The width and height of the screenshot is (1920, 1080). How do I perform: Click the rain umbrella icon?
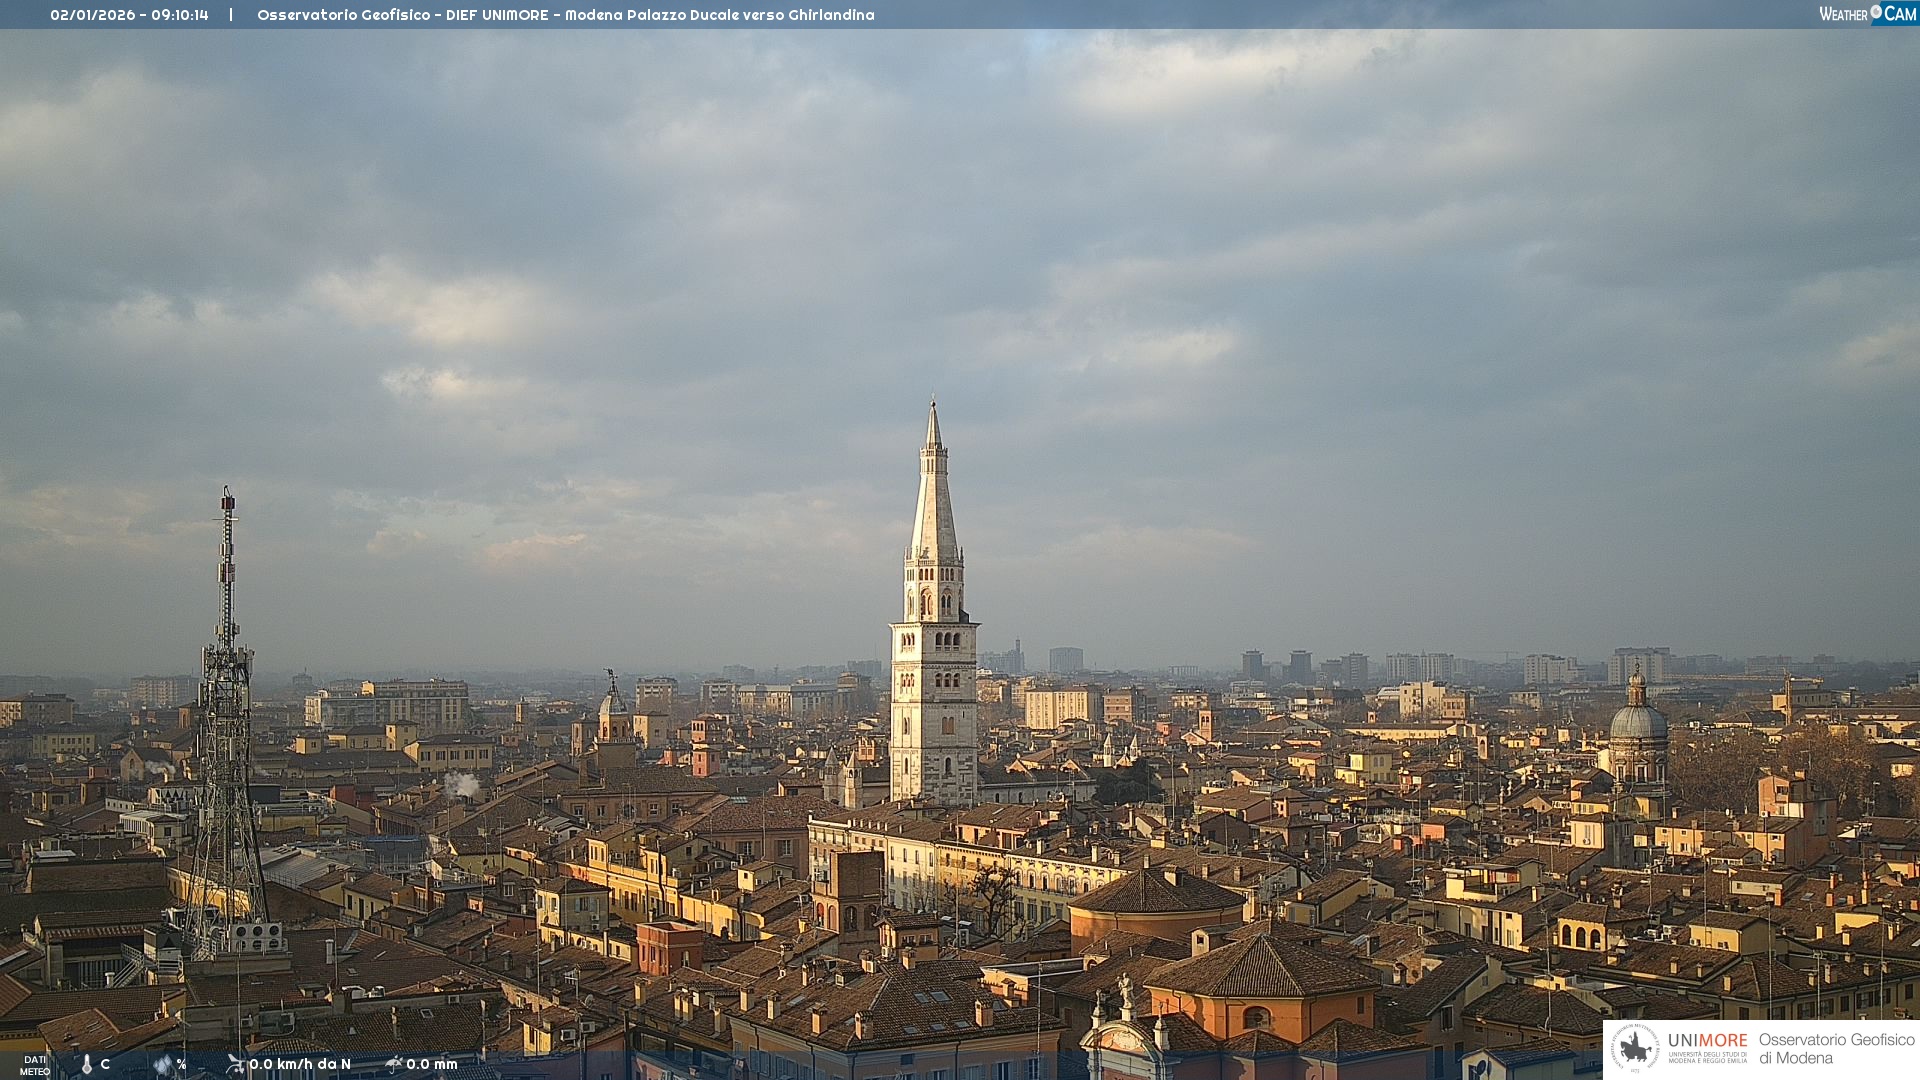[x=393, y=1064]
